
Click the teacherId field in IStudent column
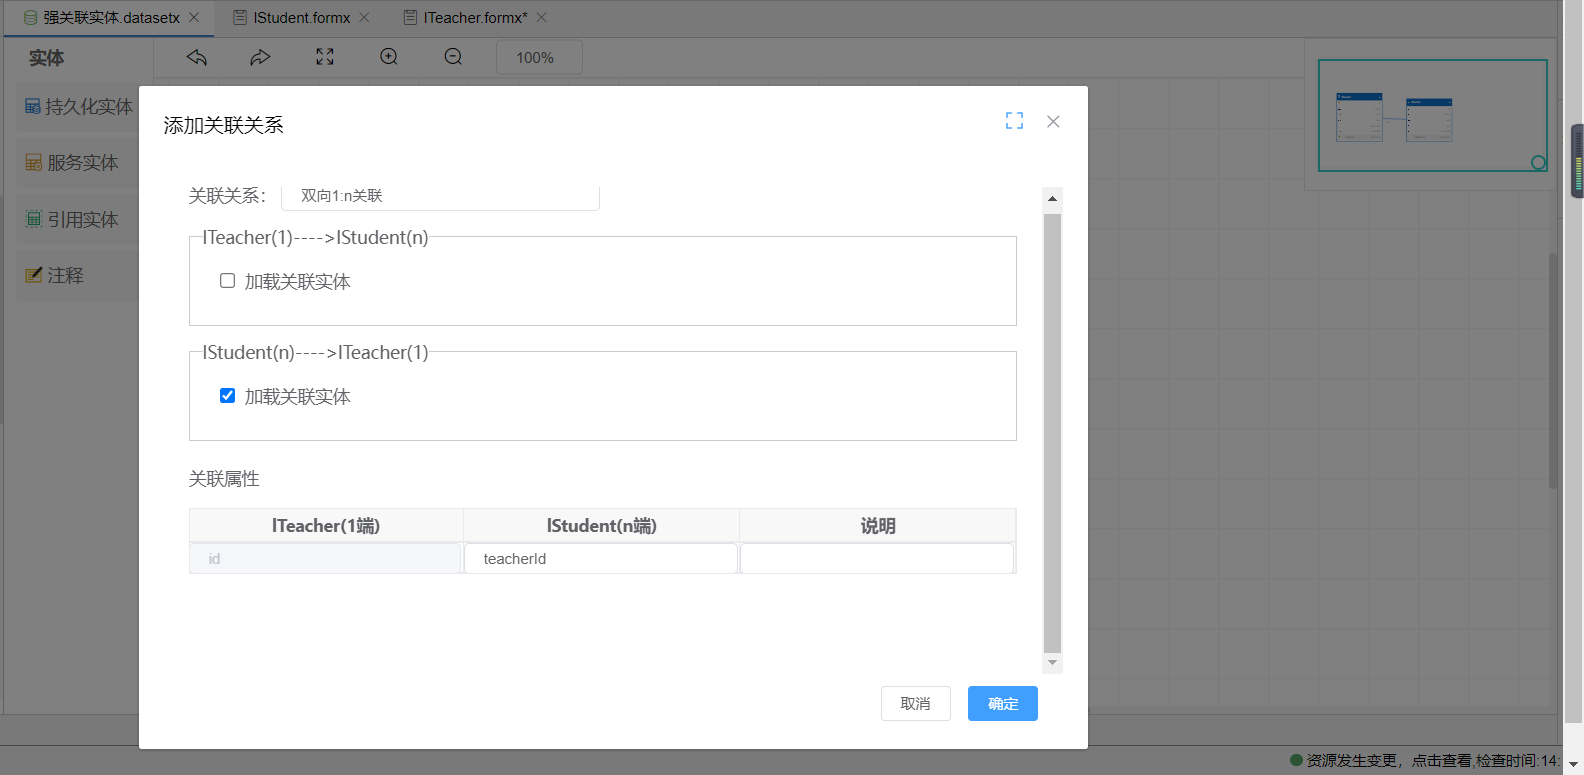point(600,559)
